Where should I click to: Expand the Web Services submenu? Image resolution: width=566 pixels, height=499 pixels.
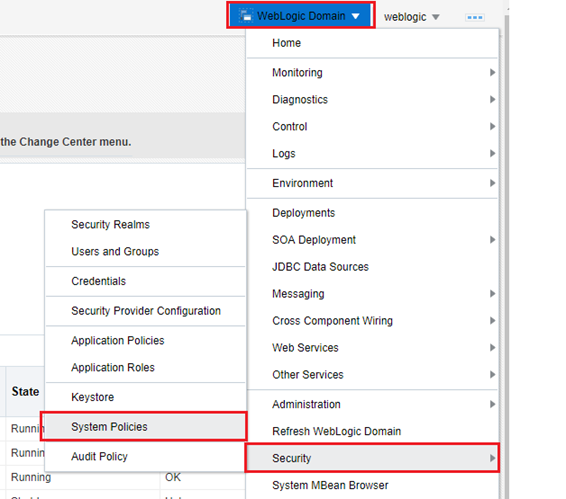[373, 348]
